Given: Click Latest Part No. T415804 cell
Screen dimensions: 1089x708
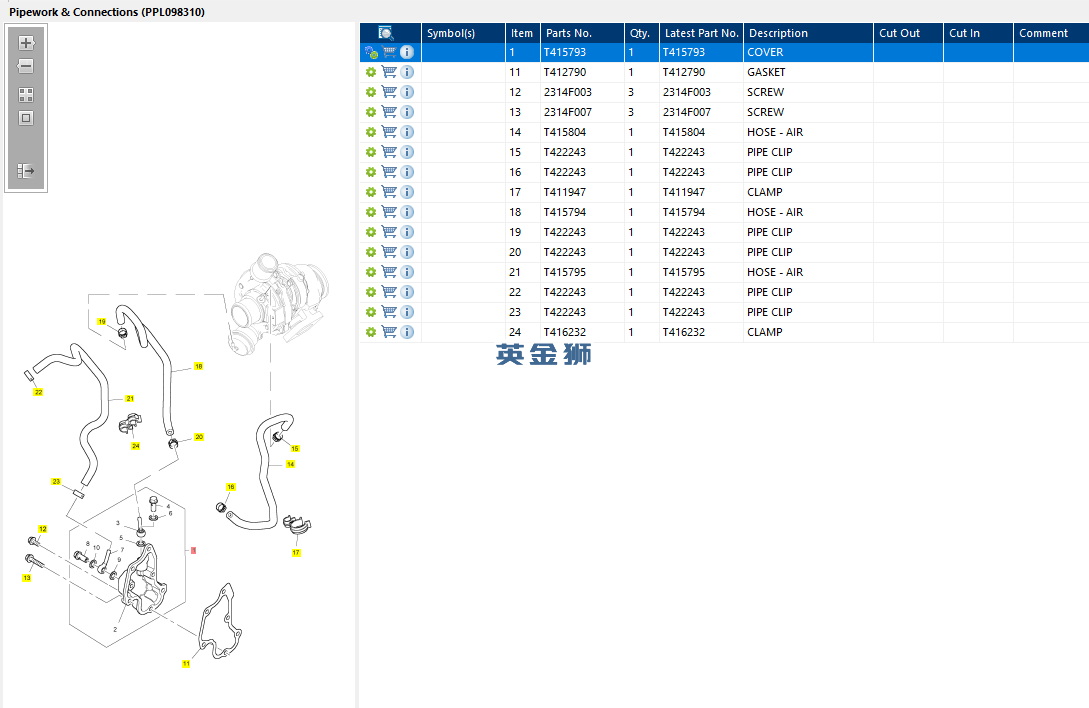Looking at the screenshot, I should click(x=701, y=132).
